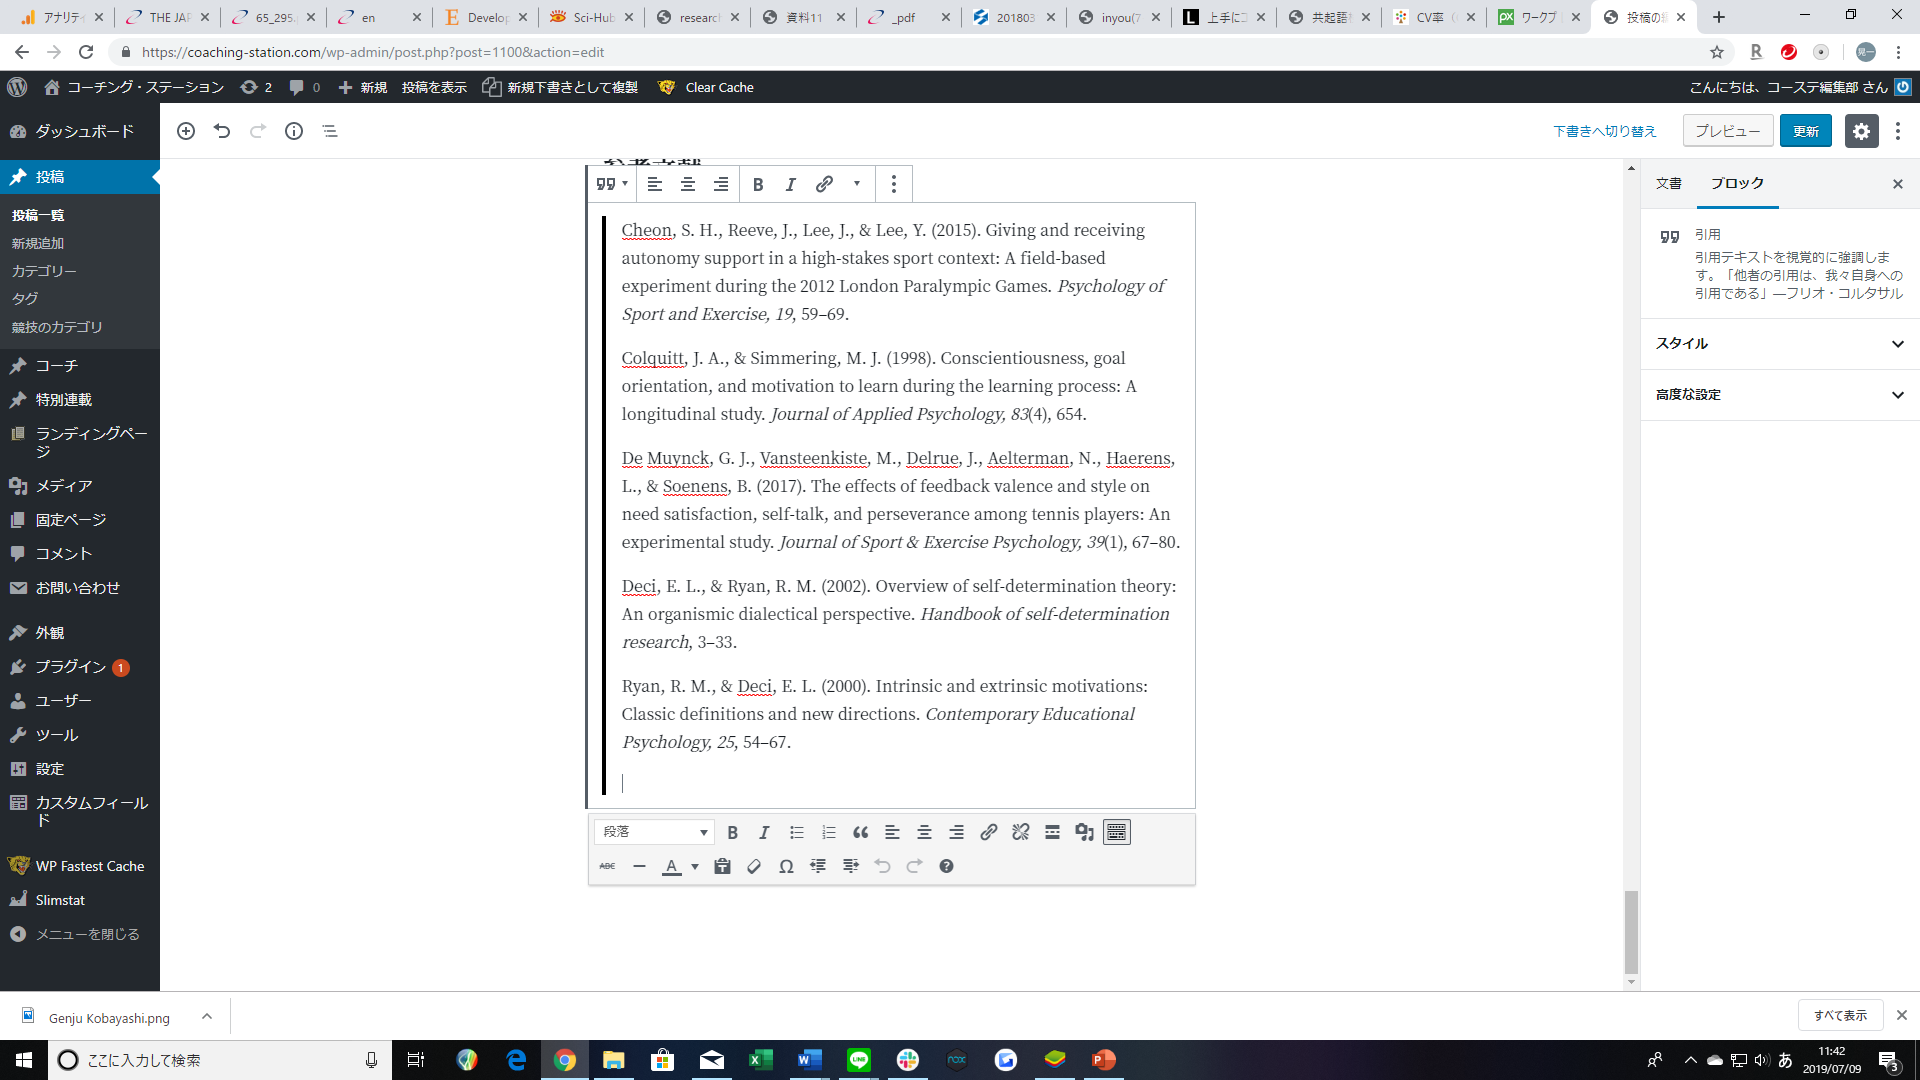Insert read more tag
Viewport: 1920px width, 1080px height.
[x=1053, y=832]
